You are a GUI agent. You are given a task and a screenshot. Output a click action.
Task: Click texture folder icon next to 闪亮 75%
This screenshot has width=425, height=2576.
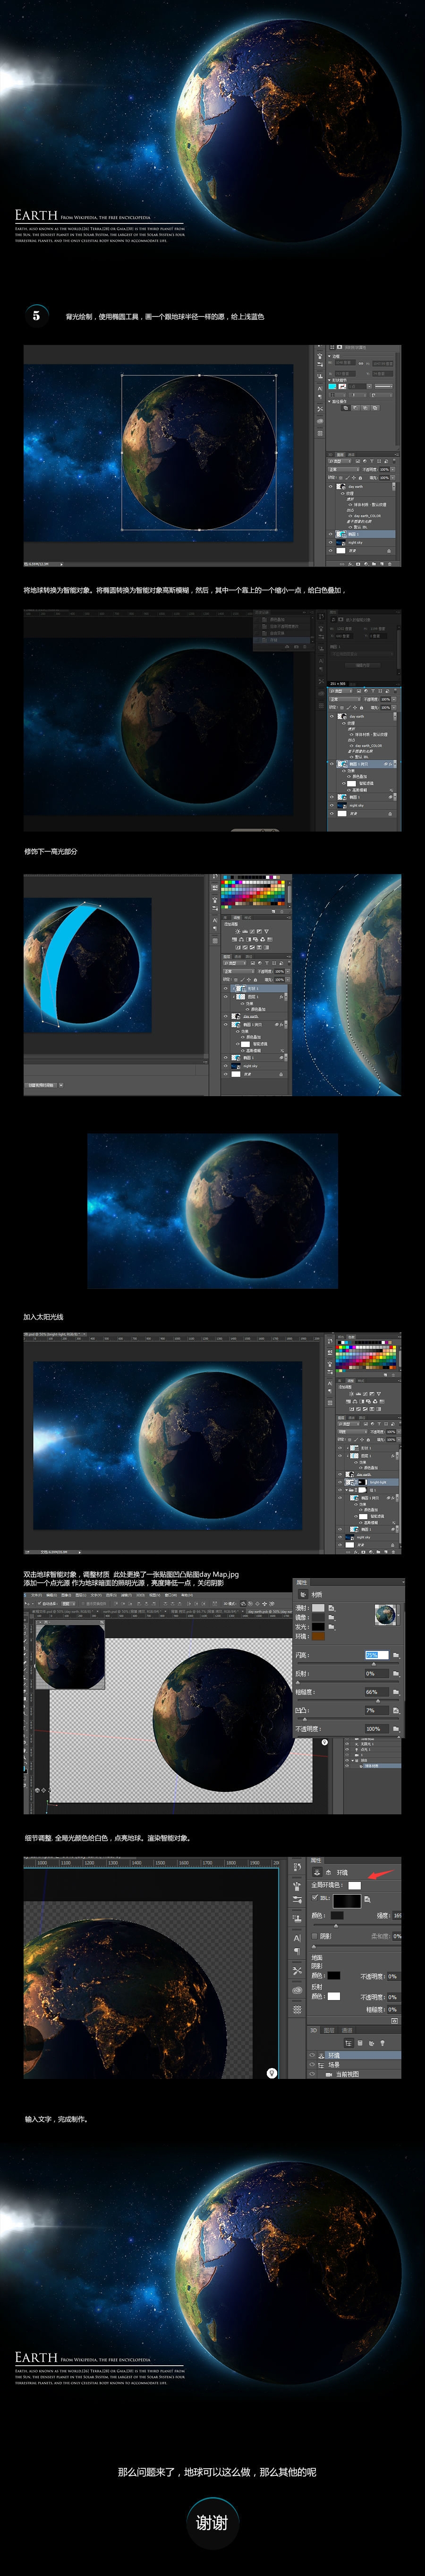pos(396,1656)
